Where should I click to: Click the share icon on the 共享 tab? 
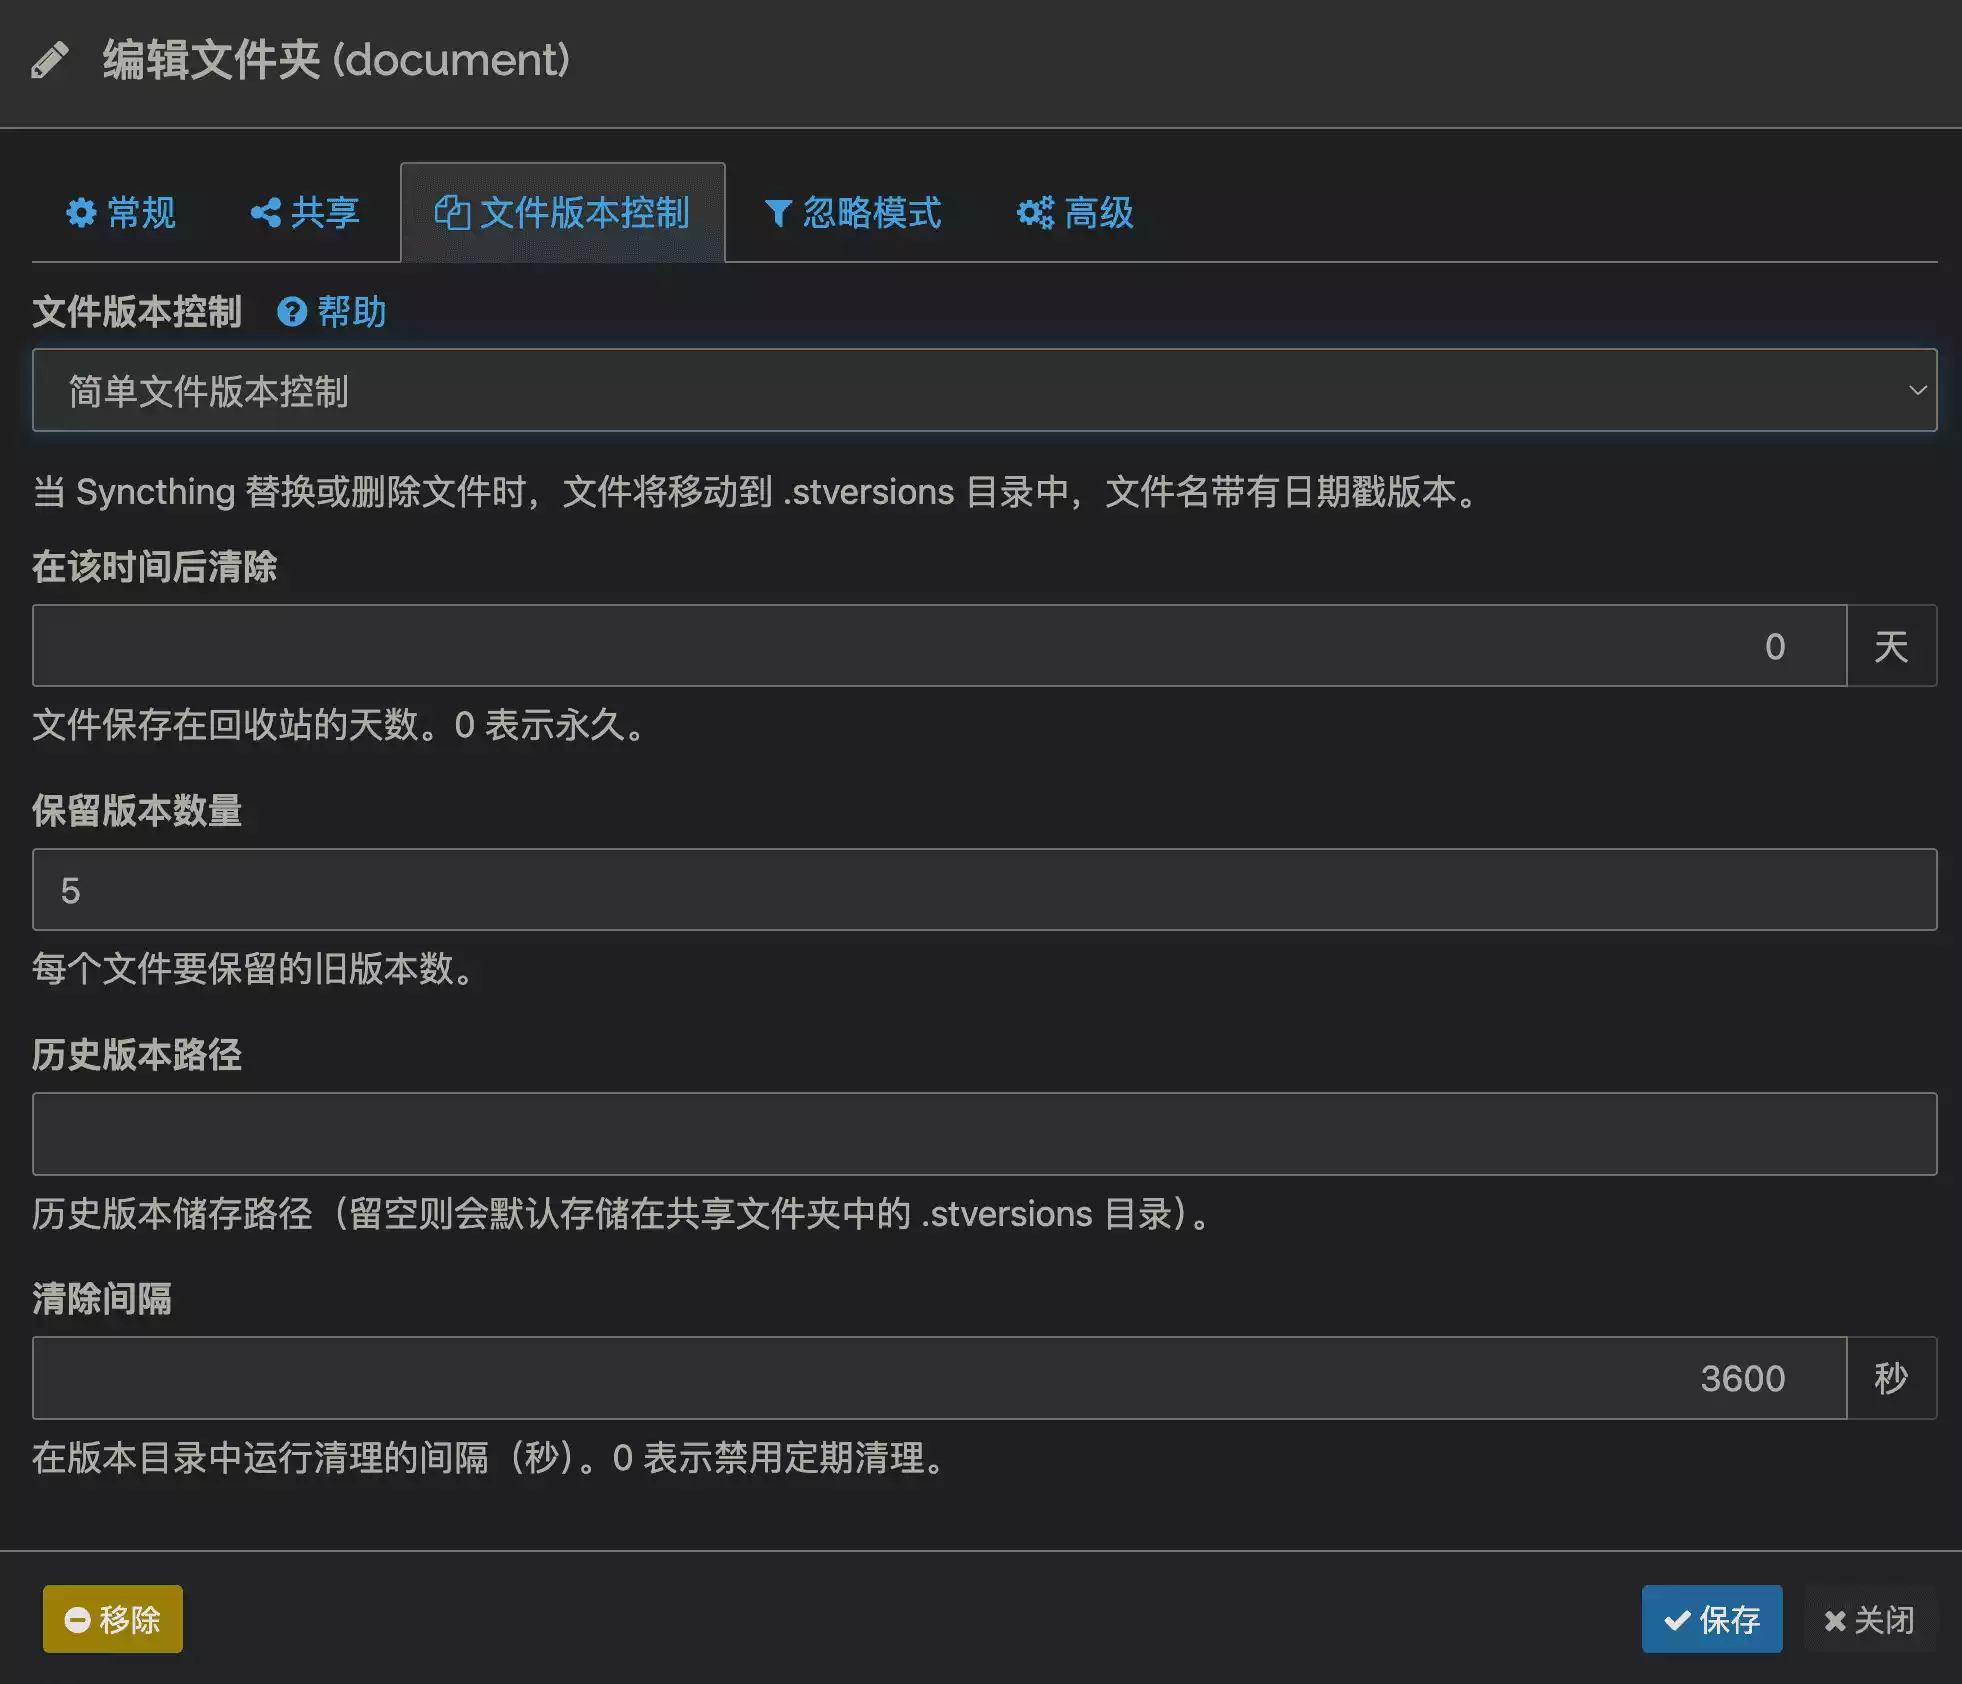pos(265,212)
